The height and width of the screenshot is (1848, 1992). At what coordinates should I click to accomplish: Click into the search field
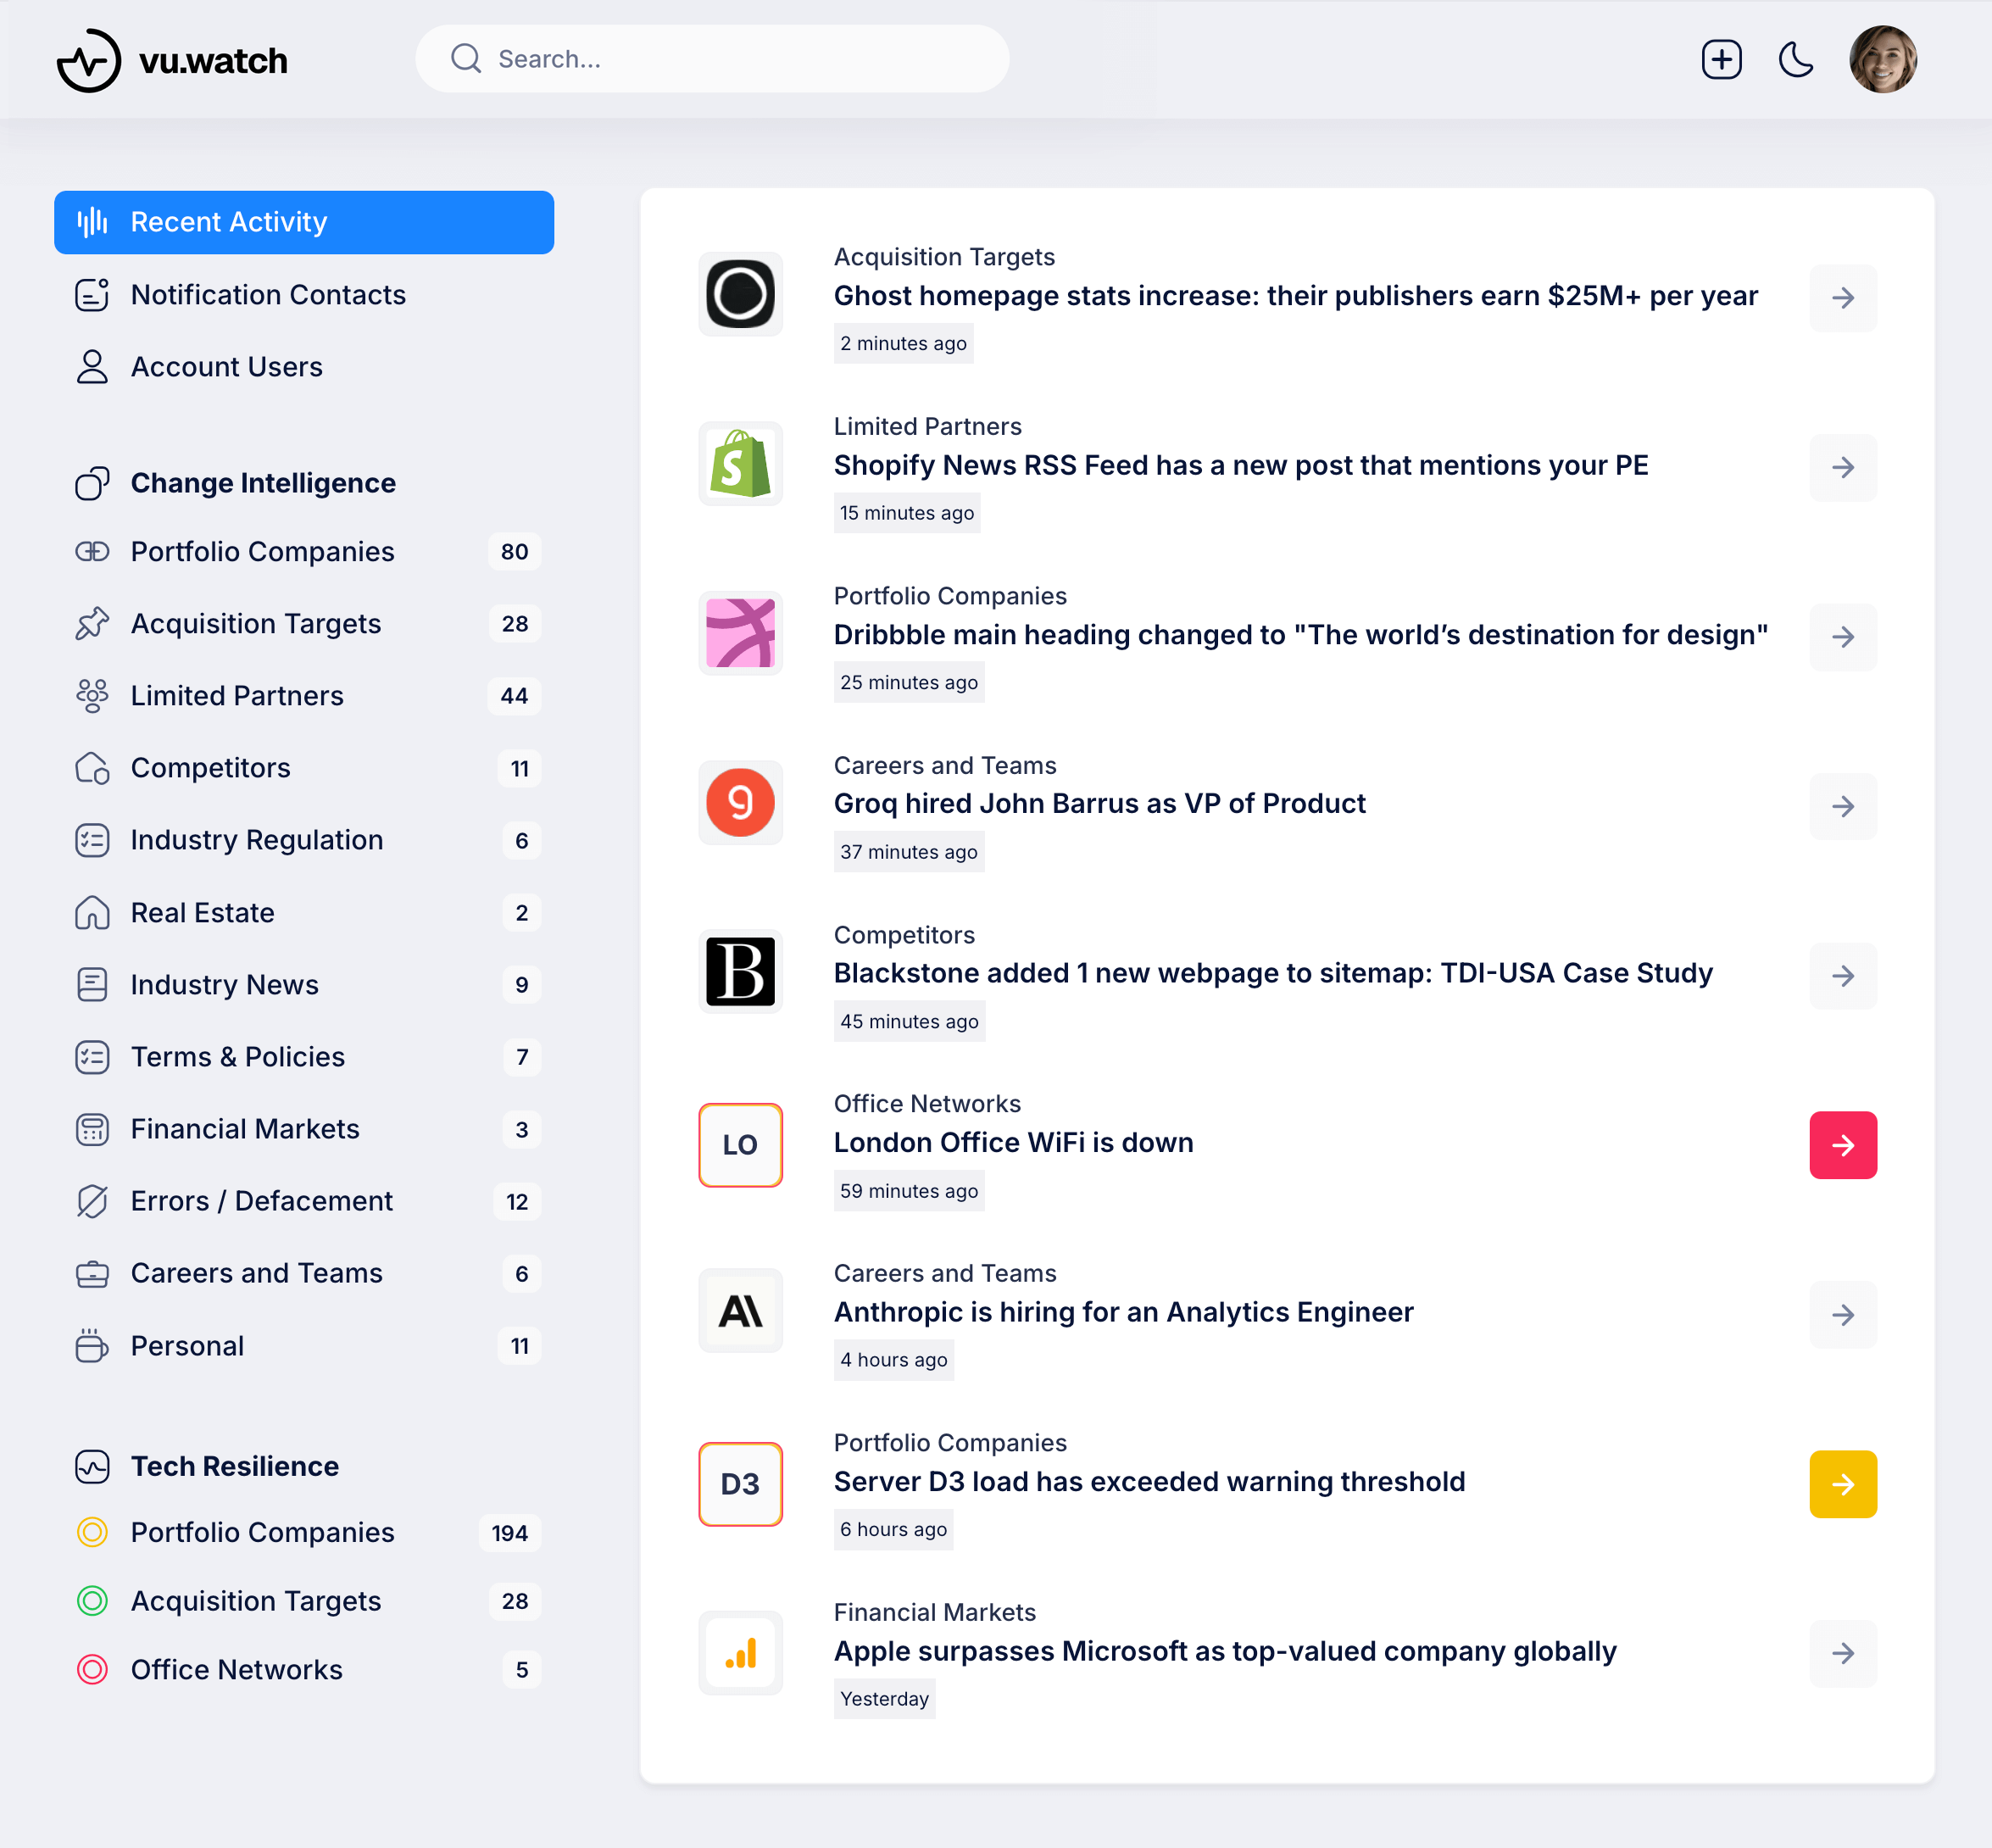(712, 59)
